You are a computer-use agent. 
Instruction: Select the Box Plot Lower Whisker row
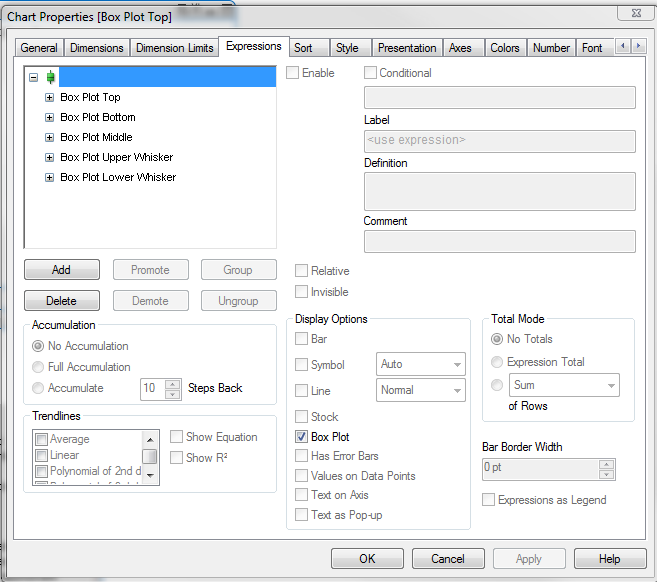118,178
